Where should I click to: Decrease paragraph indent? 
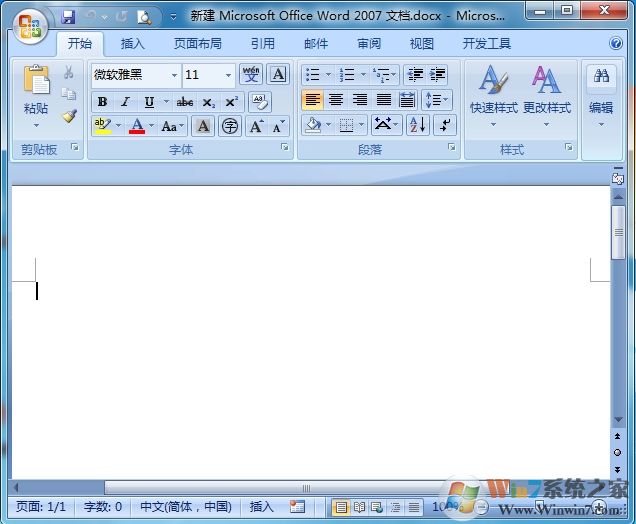pyautogui.click(x=415, y=75)
